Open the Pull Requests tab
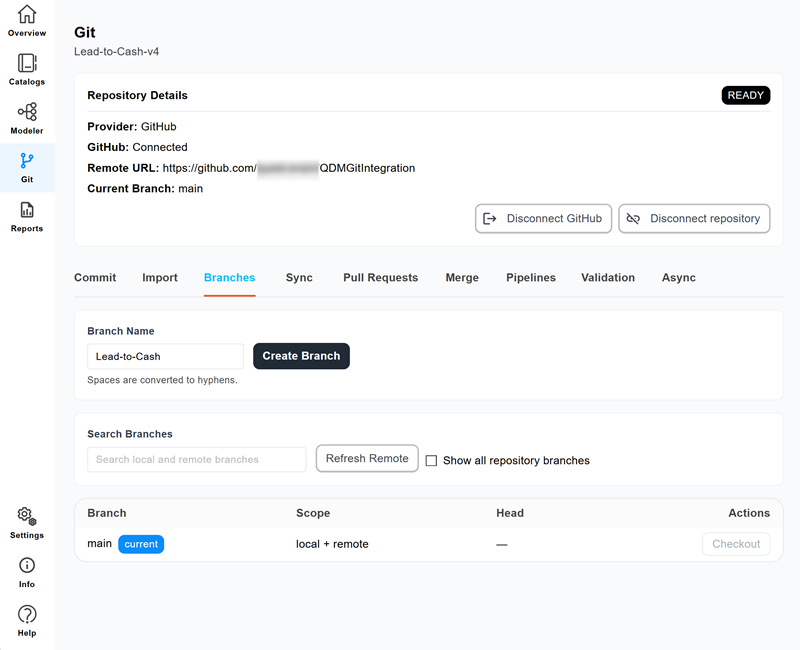Viewport: 800px width, 650px height. click(x=381, y=278)
